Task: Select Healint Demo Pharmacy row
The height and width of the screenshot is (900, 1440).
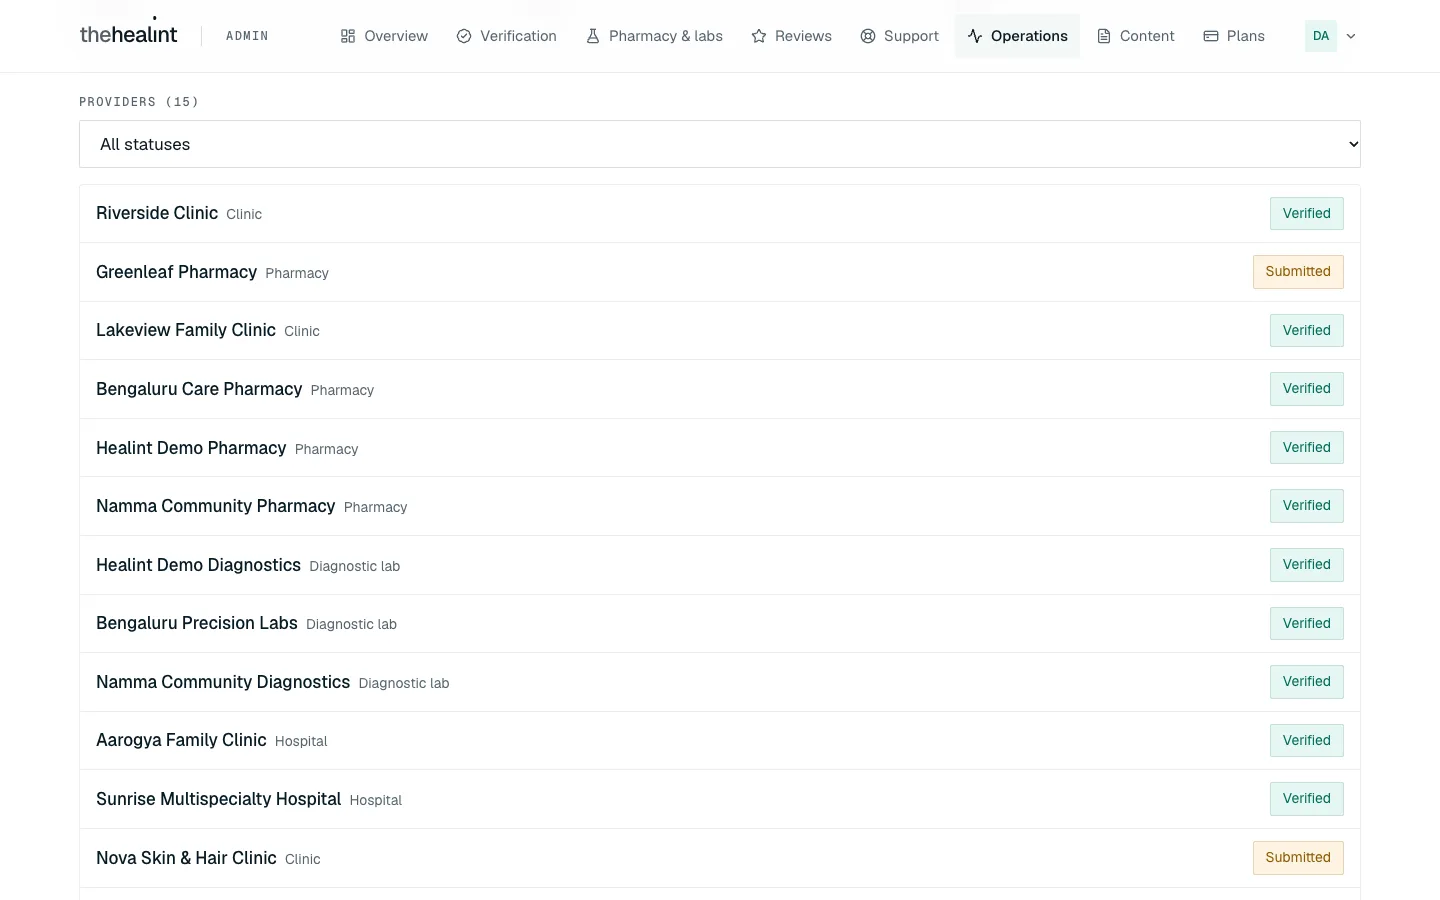Action: click(720, 448)
